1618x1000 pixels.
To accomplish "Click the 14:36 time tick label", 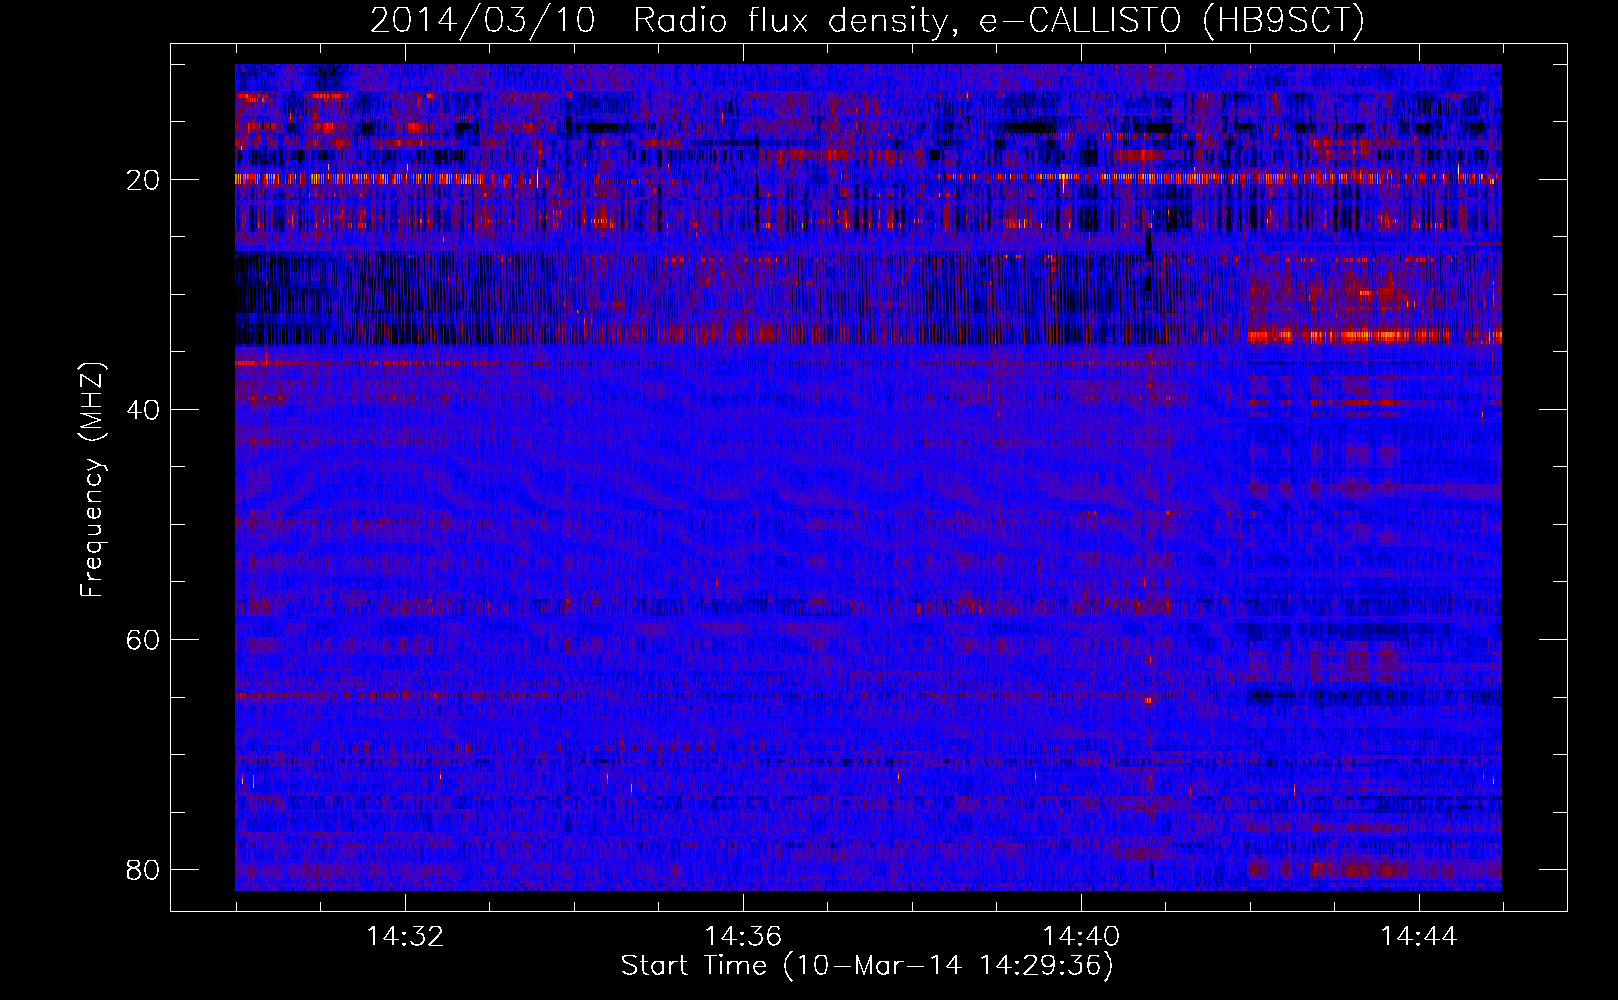I will 743,937.
